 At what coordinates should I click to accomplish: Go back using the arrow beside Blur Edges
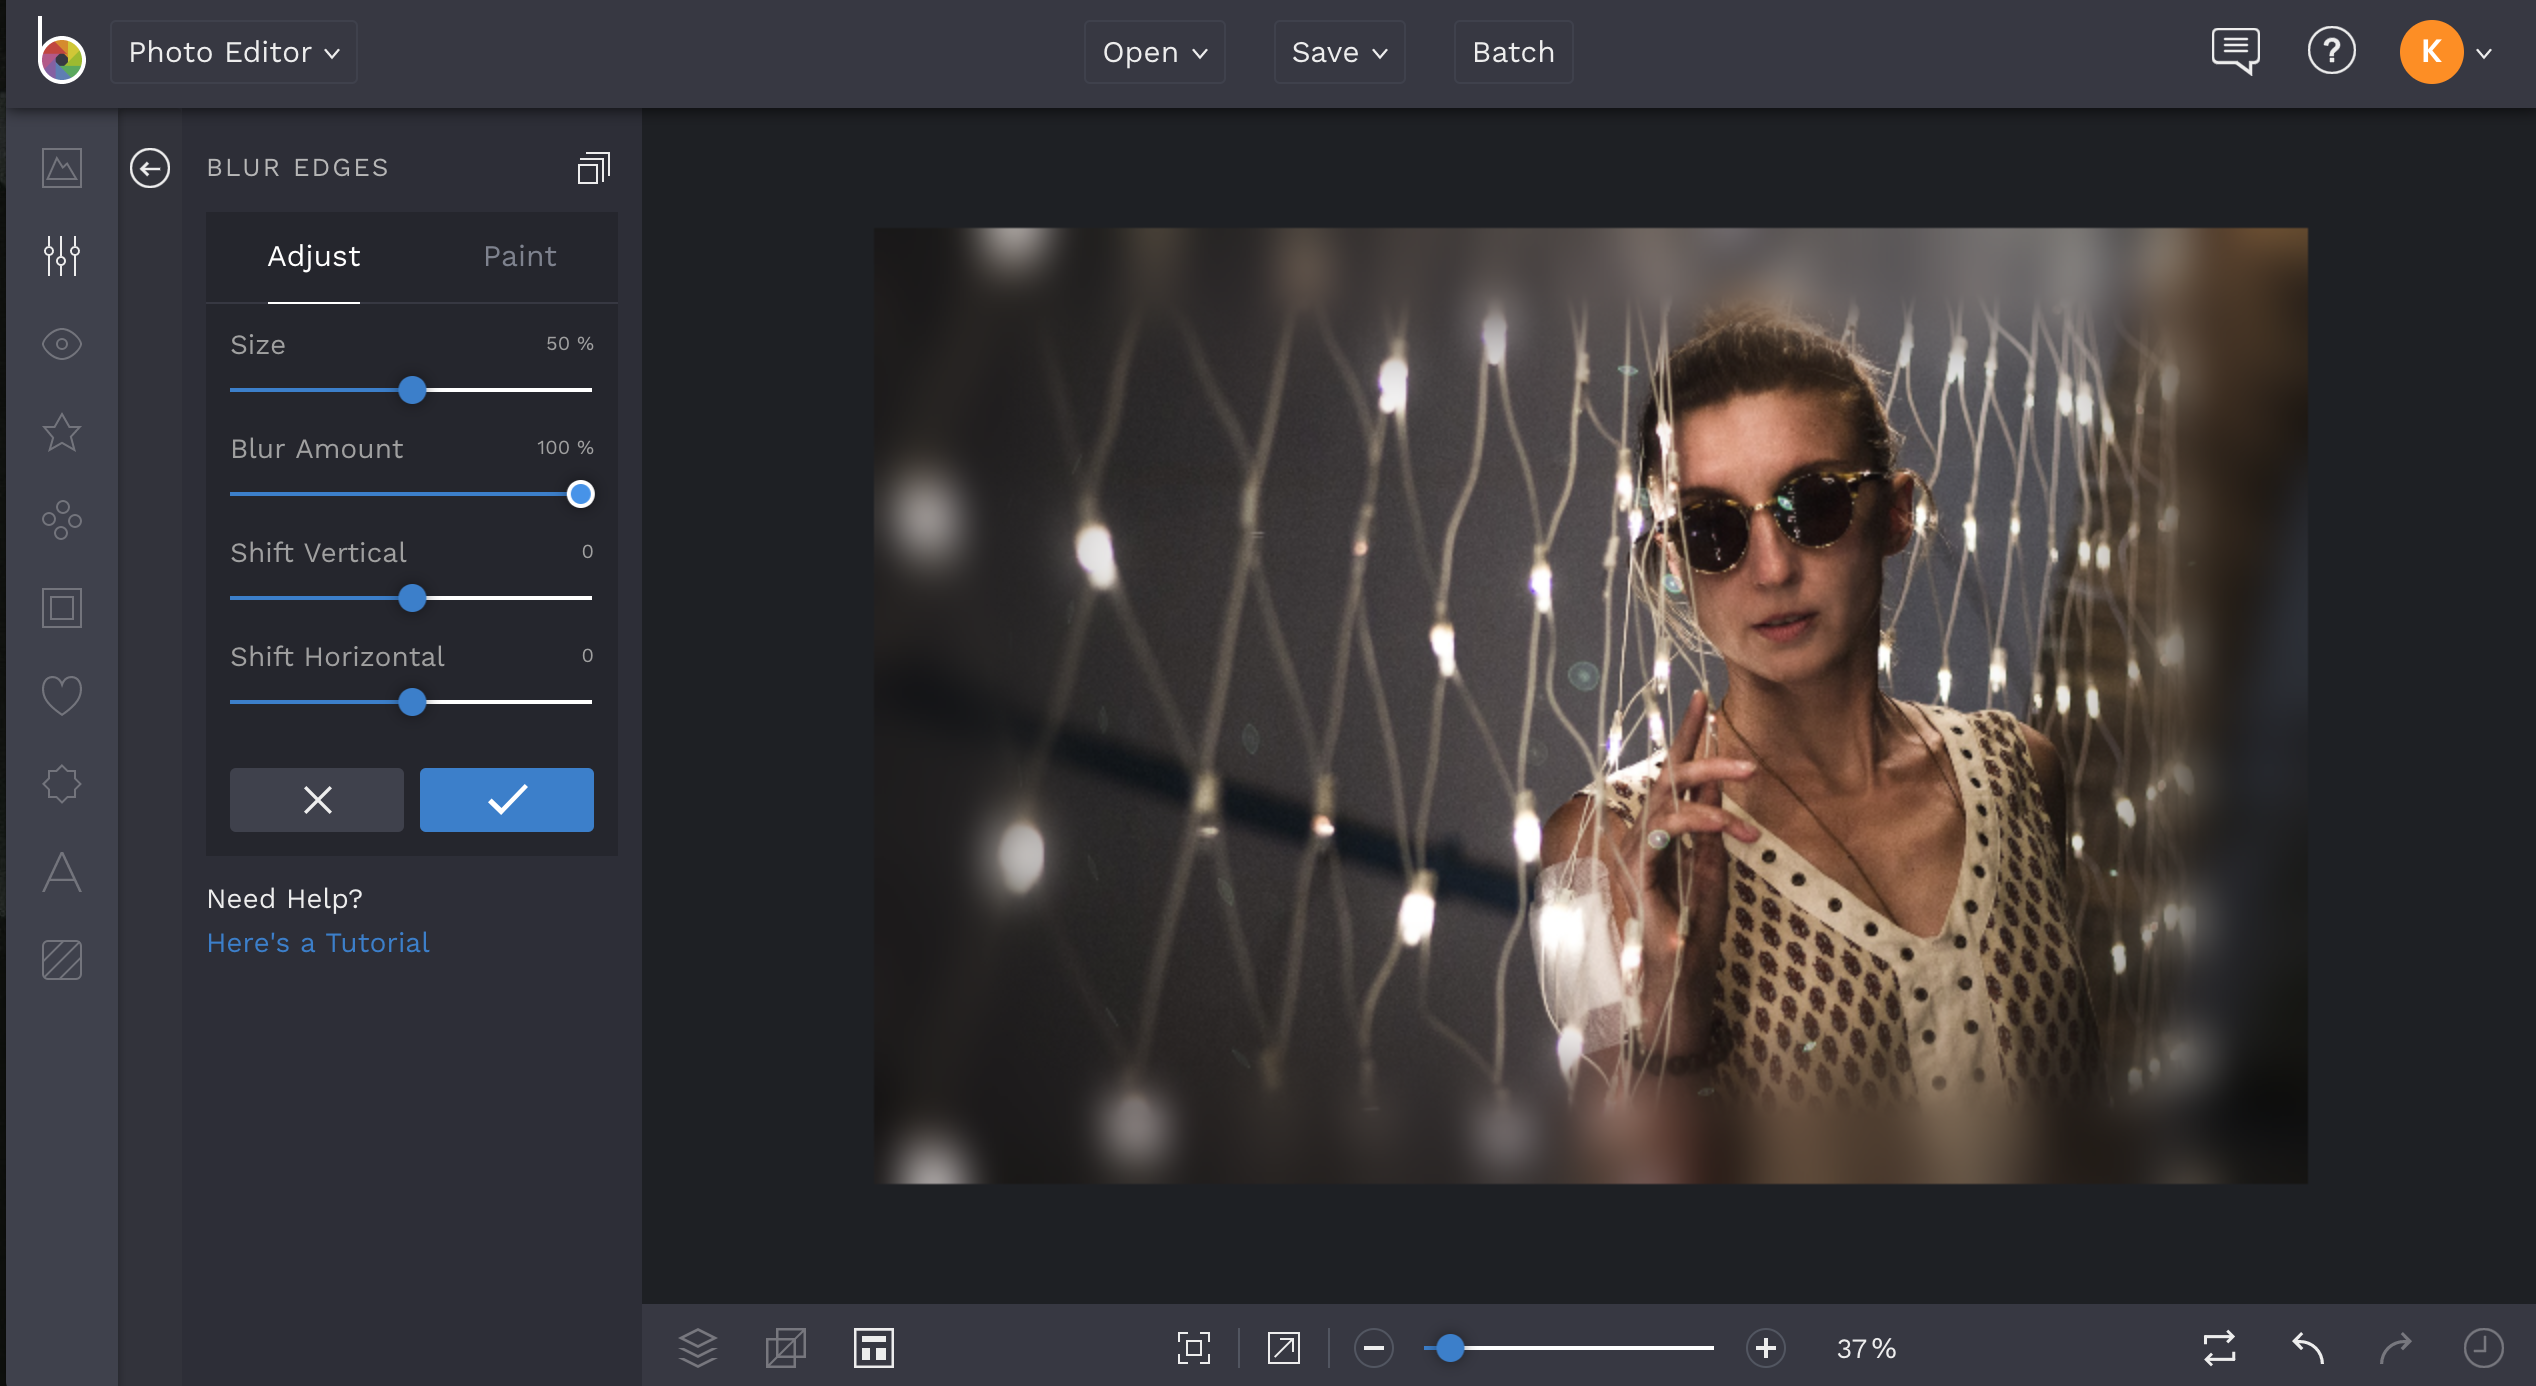pyautogui.click(x=150, y=168)
